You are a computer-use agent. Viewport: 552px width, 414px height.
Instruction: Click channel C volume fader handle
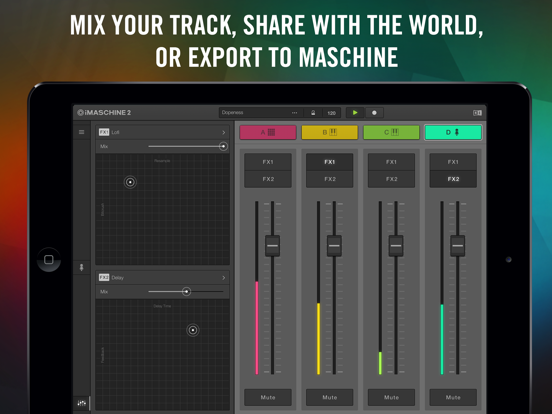click(396, 246)
